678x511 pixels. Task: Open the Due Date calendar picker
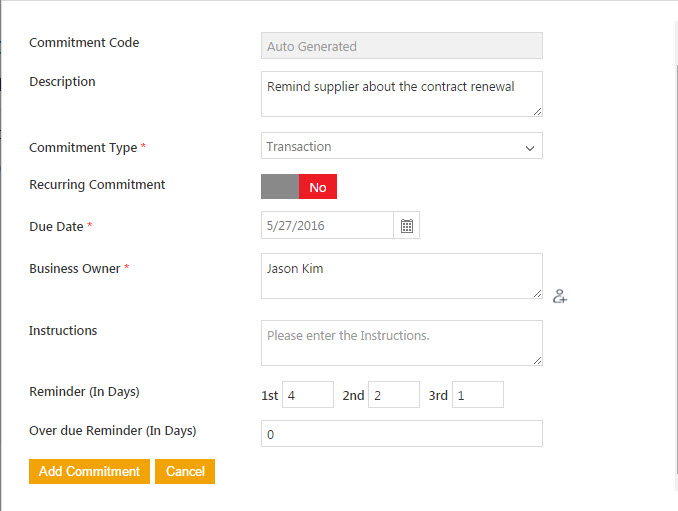coord(407,226)
